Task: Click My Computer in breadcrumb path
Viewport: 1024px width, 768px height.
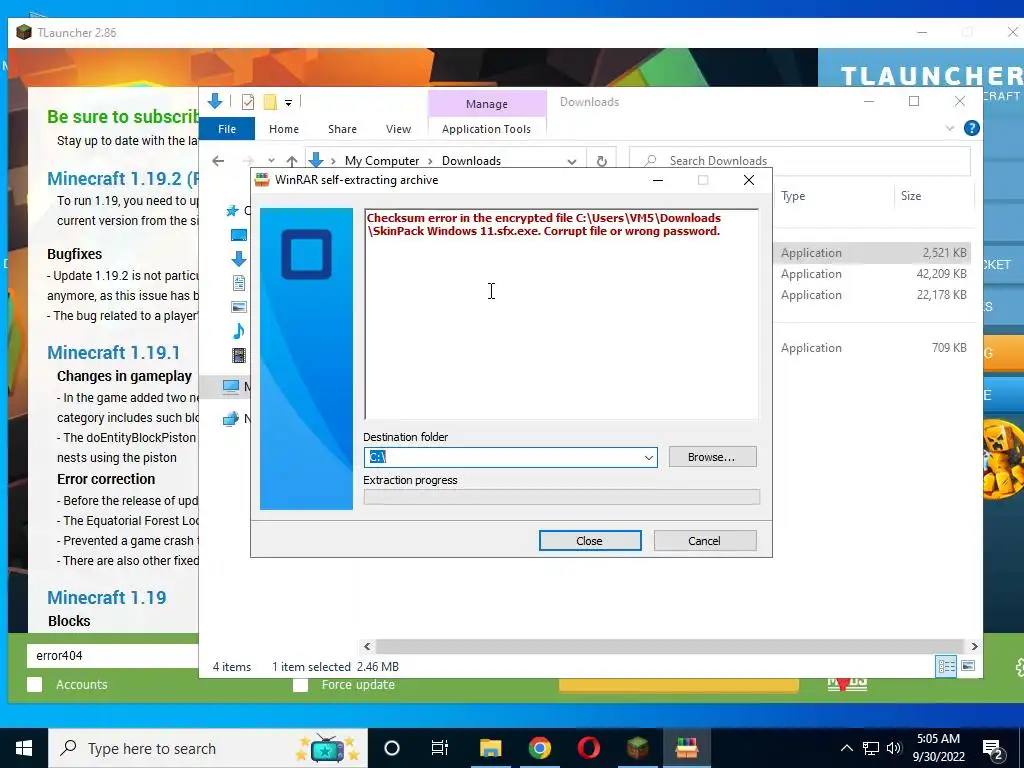Action: point(382,161)
